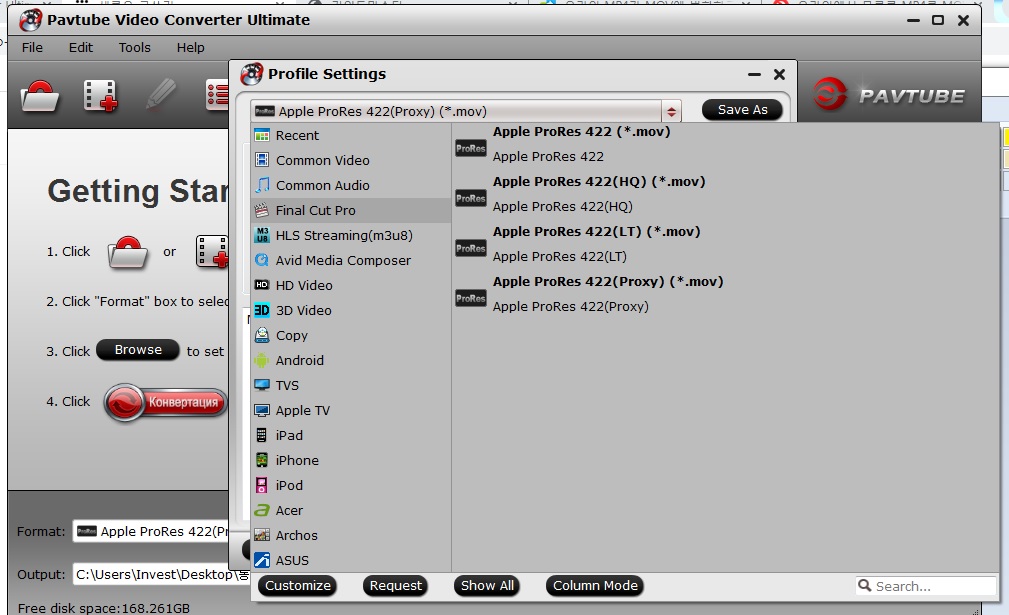Select Recent category icon in list
This screenshot has width=1009, height=615.
[262, 135]
